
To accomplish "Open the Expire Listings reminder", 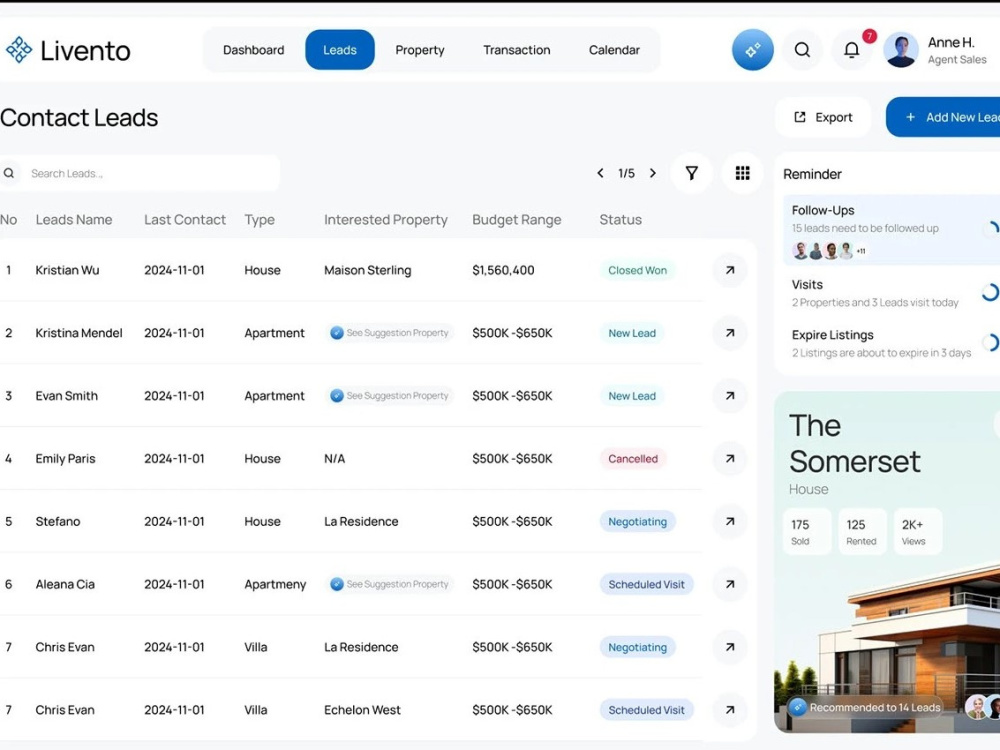I will point(892,343).
